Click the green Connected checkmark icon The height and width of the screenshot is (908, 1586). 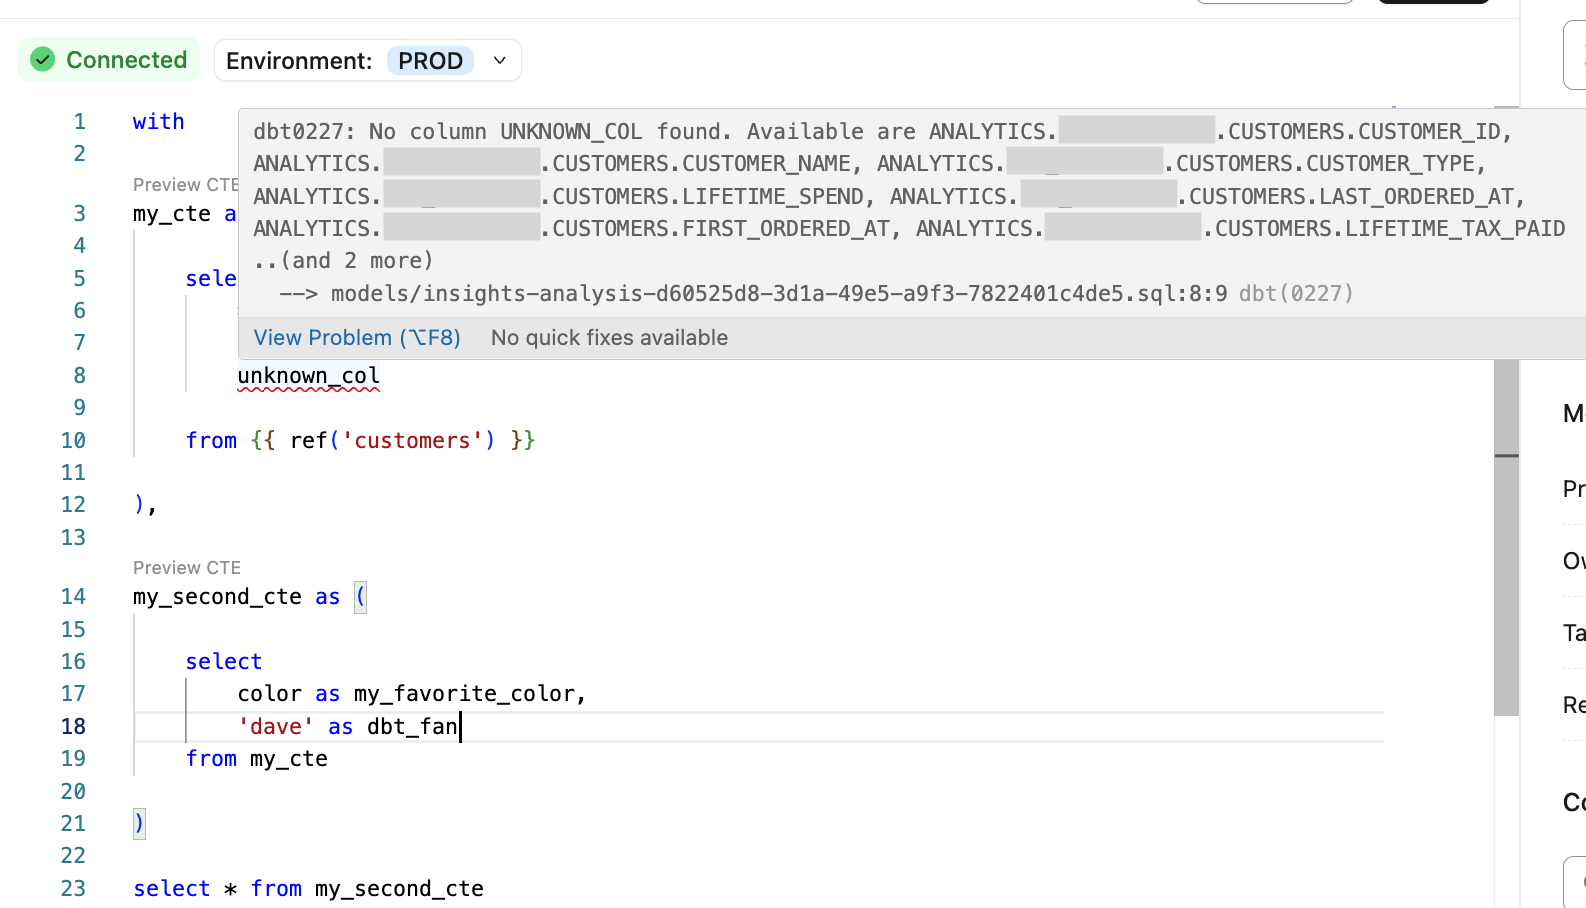pyautogui.click(x=43, y=60)
